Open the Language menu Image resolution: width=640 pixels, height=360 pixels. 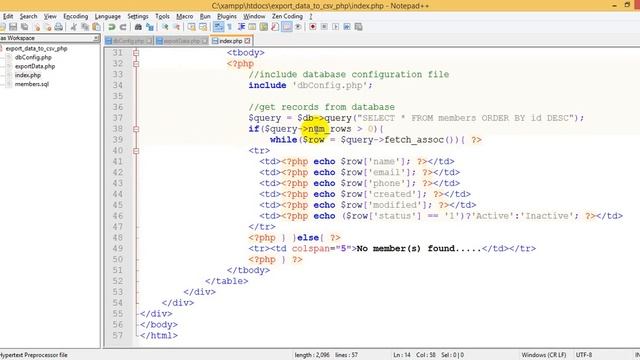pos(108,16)
